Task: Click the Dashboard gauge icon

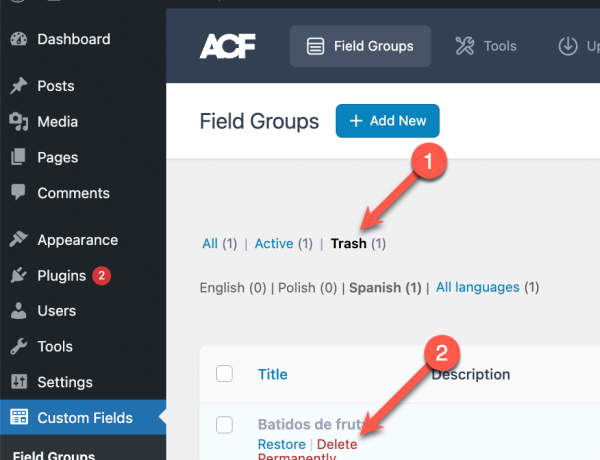Action: pos(18,39)
